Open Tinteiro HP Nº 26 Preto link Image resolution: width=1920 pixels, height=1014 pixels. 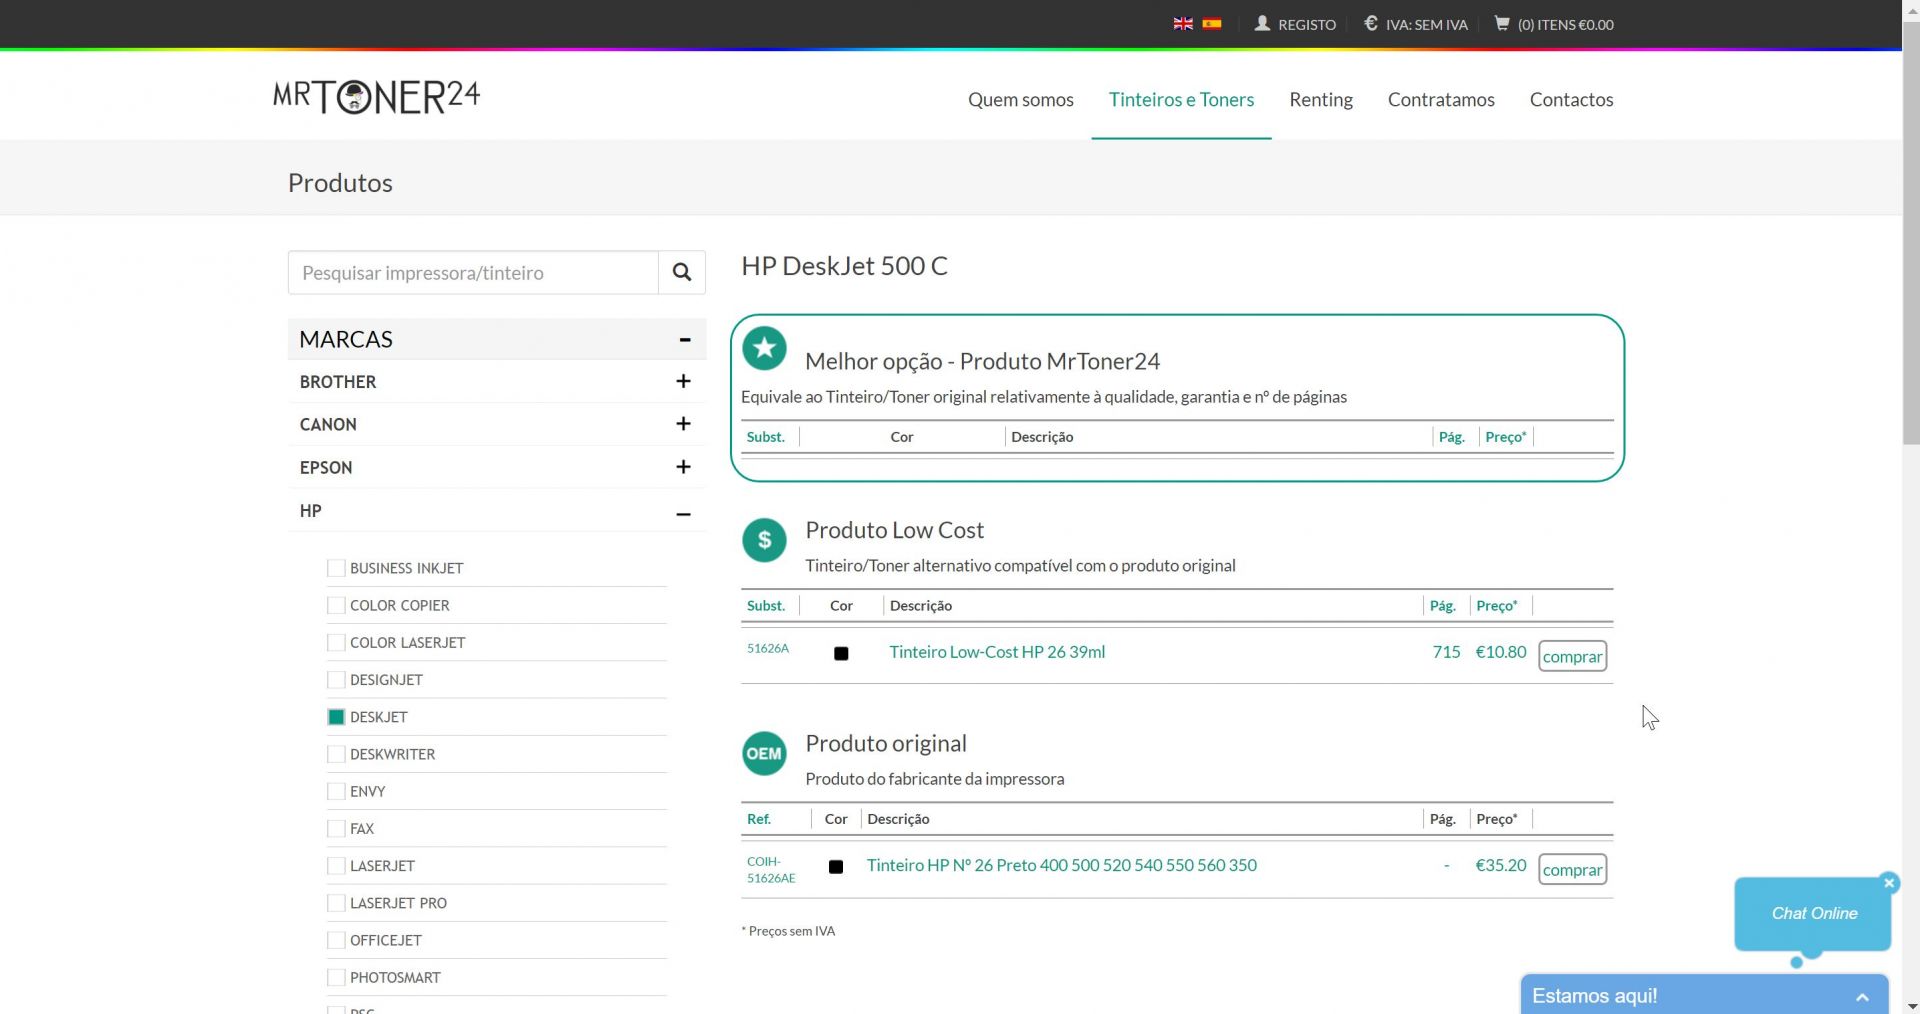tap(1061, 865)
